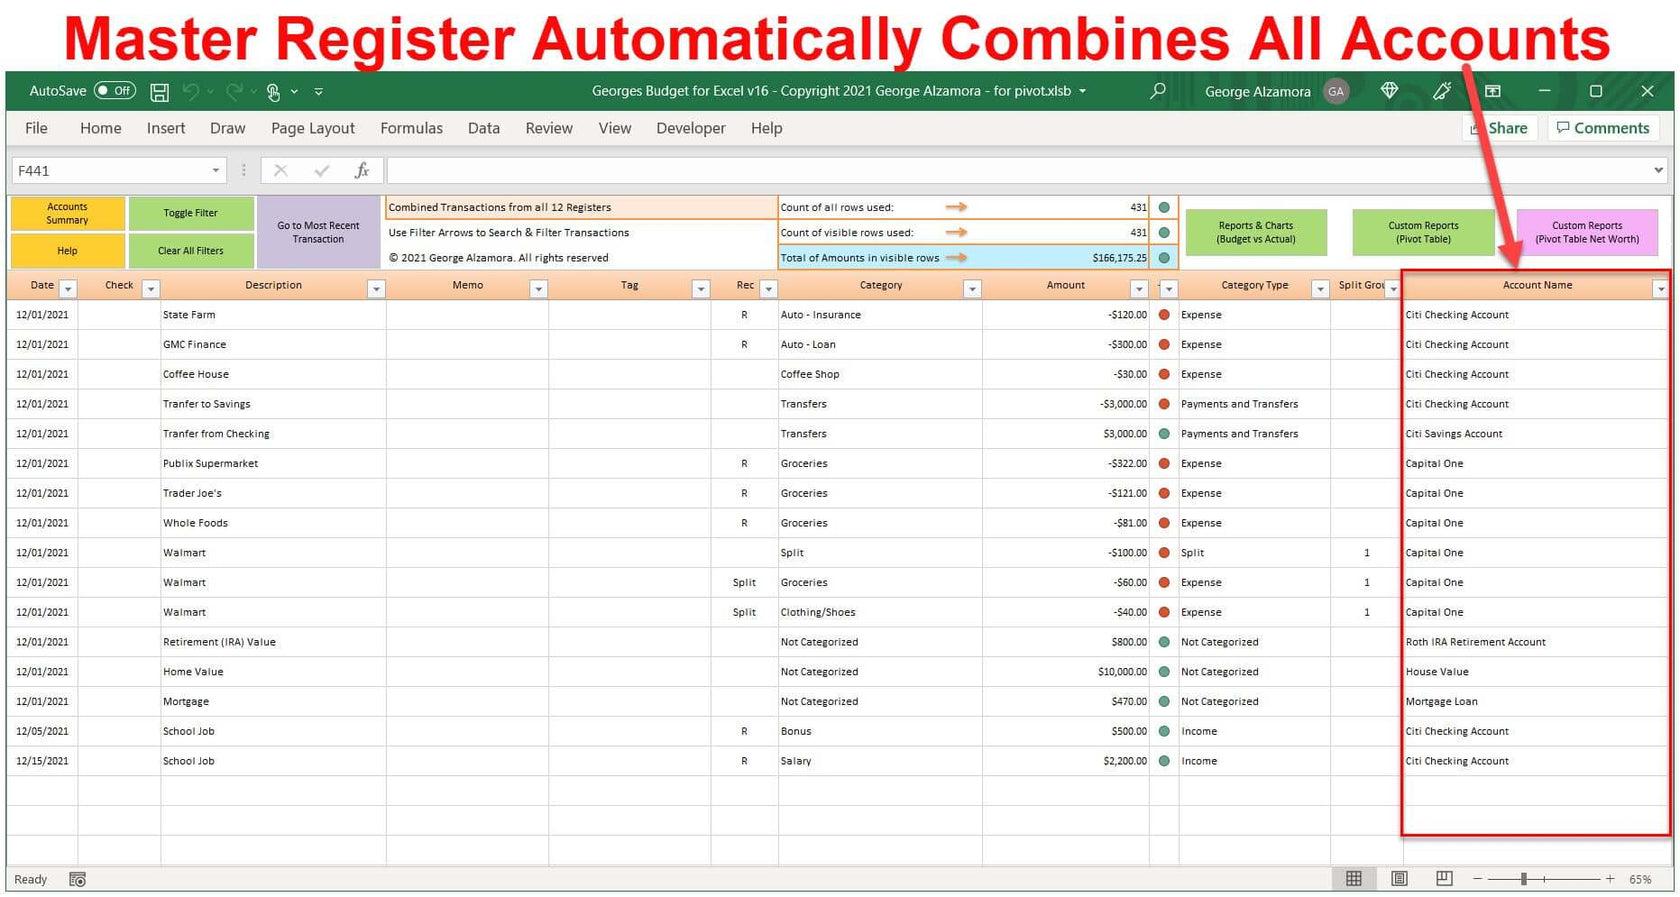Image resolution: width=1680 pixels, height=897 pixels.
Task: Open the Category column filter dropdown
Action: click(971, 289)
